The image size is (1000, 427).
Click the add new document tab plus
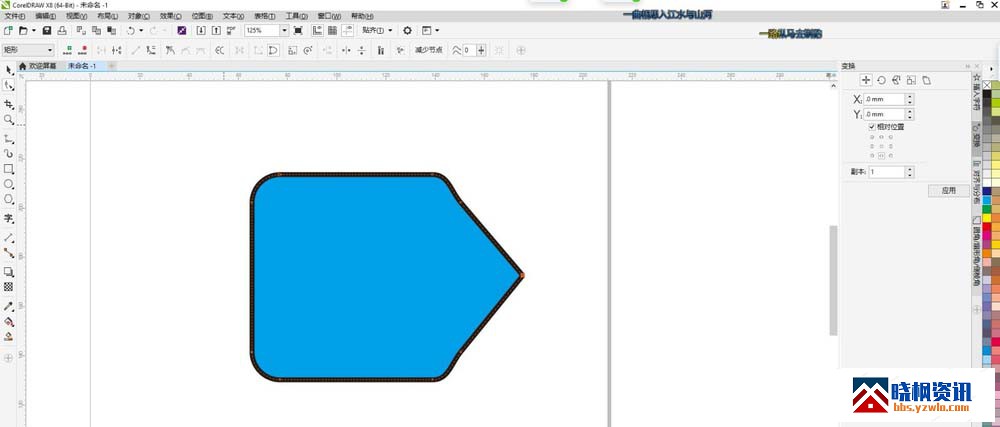coord(112,66)
